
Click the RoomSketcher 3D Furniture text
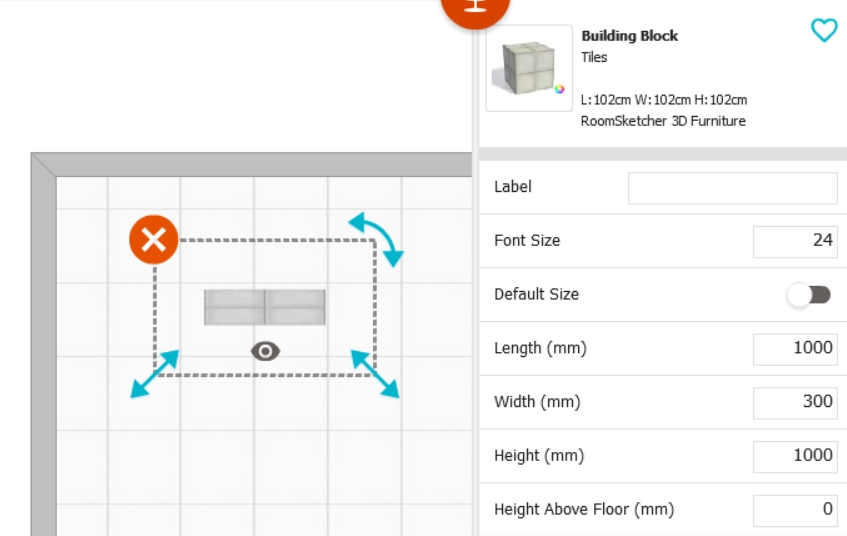[663, 121]
